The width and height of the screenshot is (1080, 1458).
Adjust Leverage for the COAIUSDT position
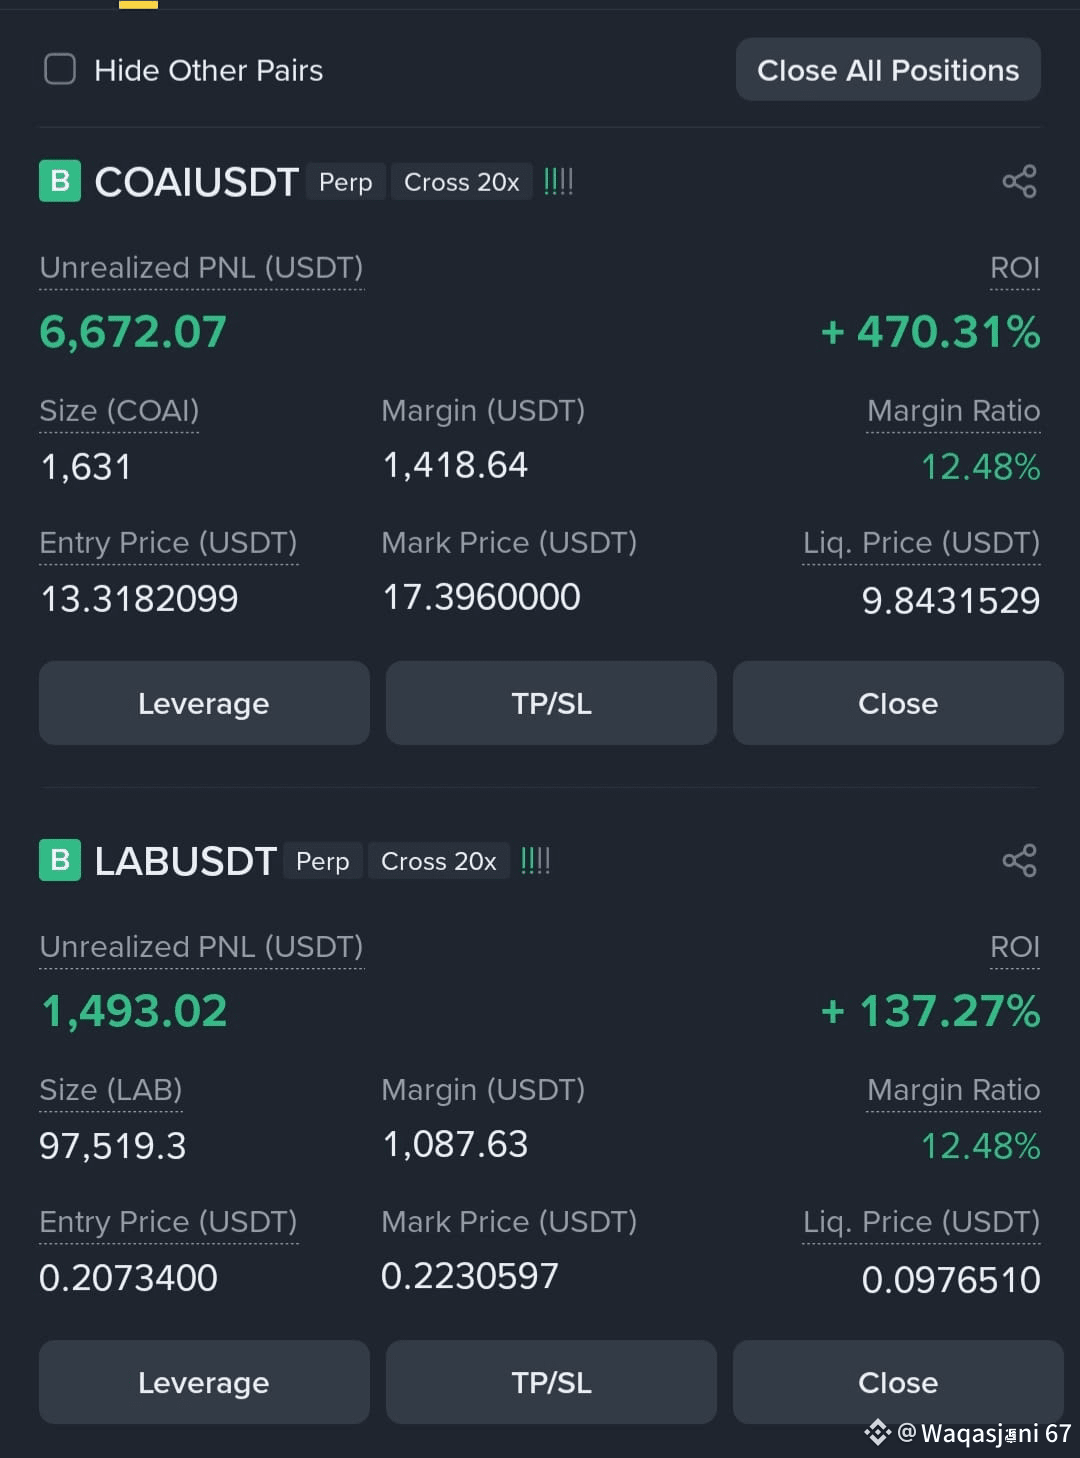(x=204, y=703)
